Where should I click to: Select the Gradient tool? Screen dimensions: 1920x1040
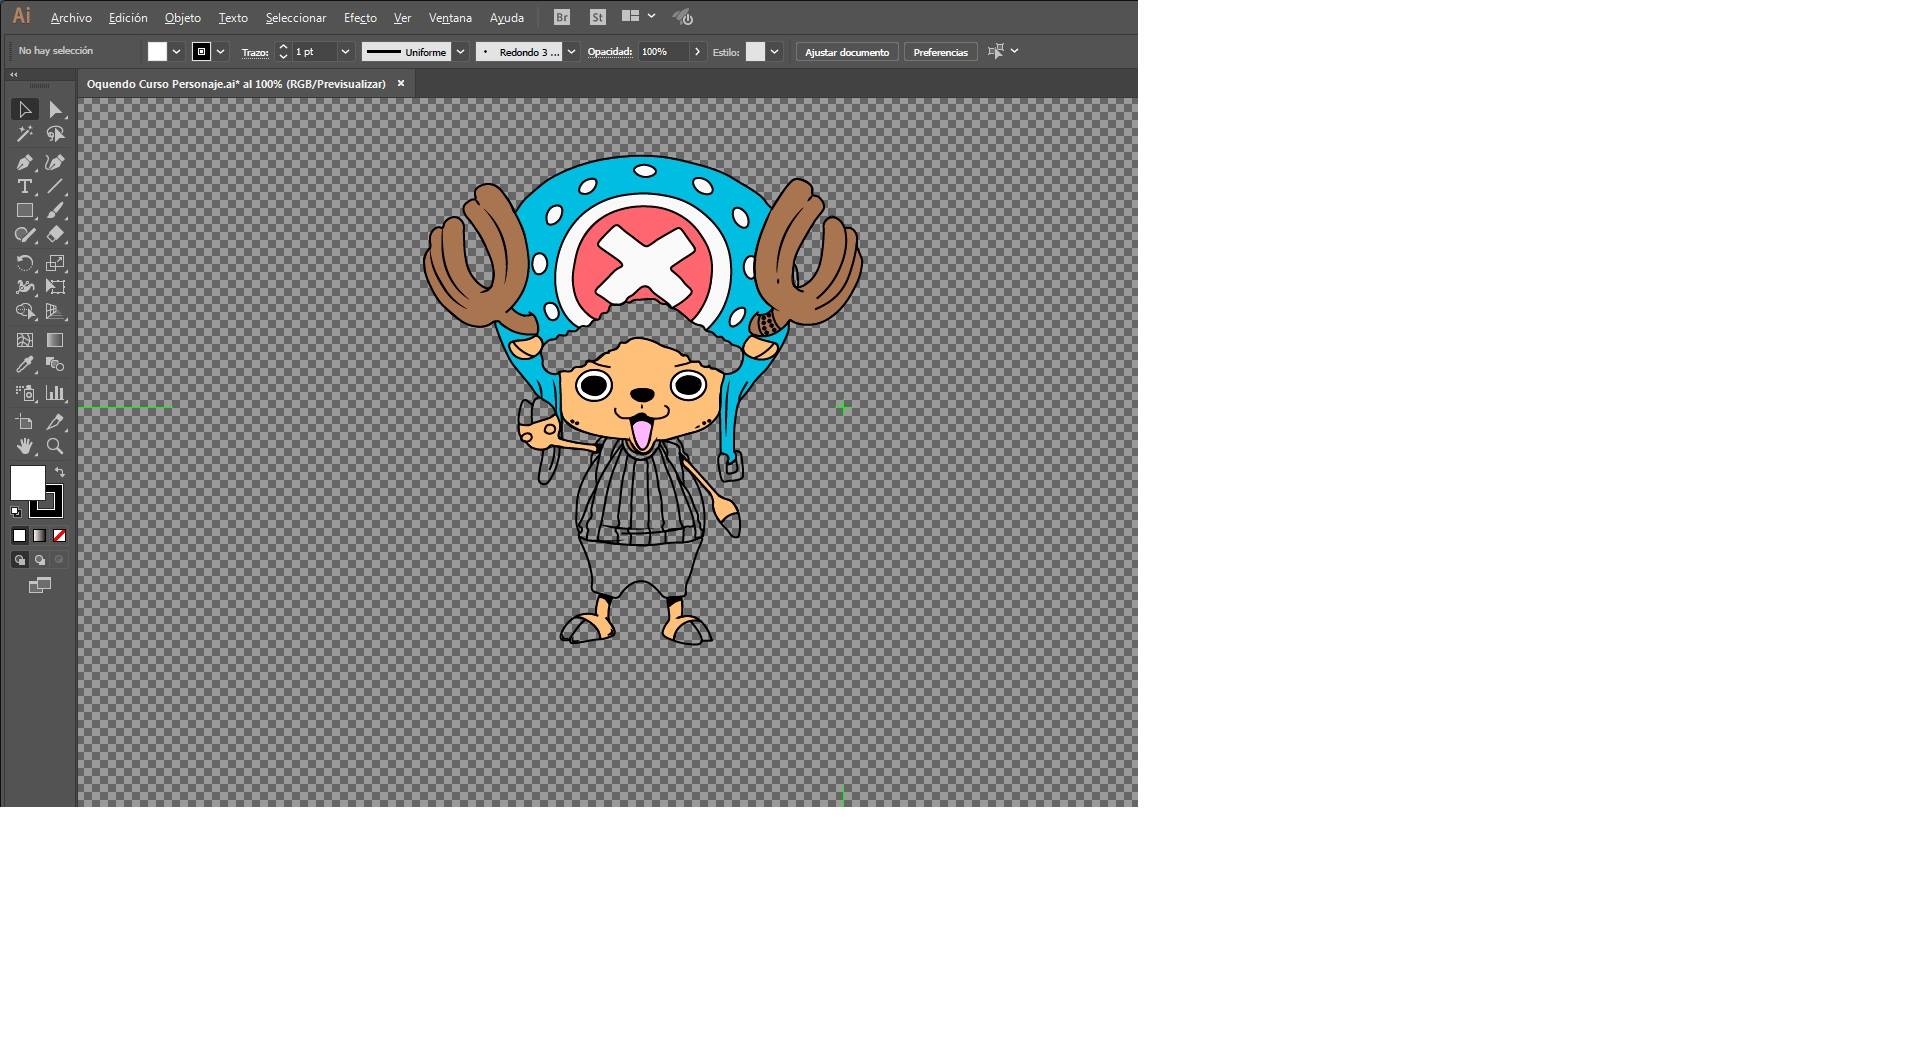56,340
